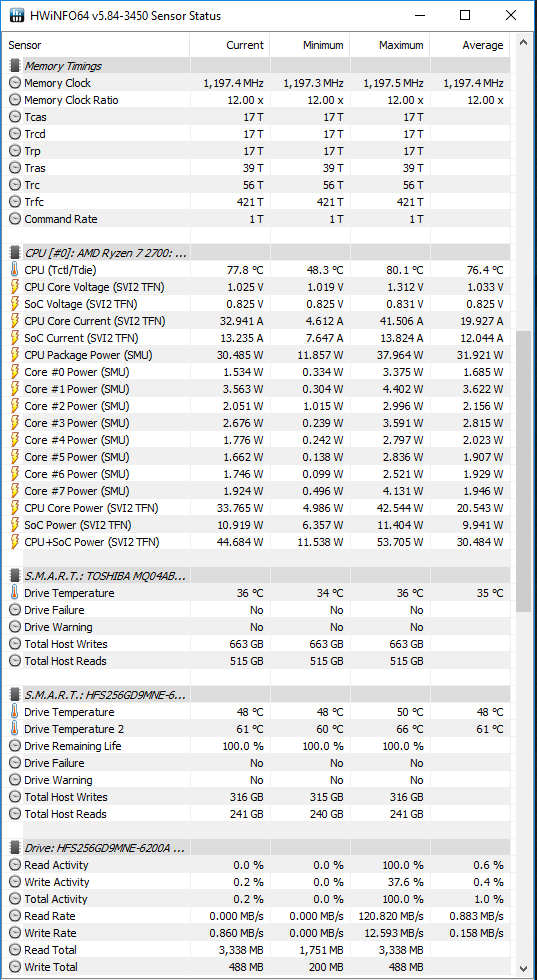
Task: Click the 80.1 °C maximum CPU temperature value
Action: click(405, 270)
